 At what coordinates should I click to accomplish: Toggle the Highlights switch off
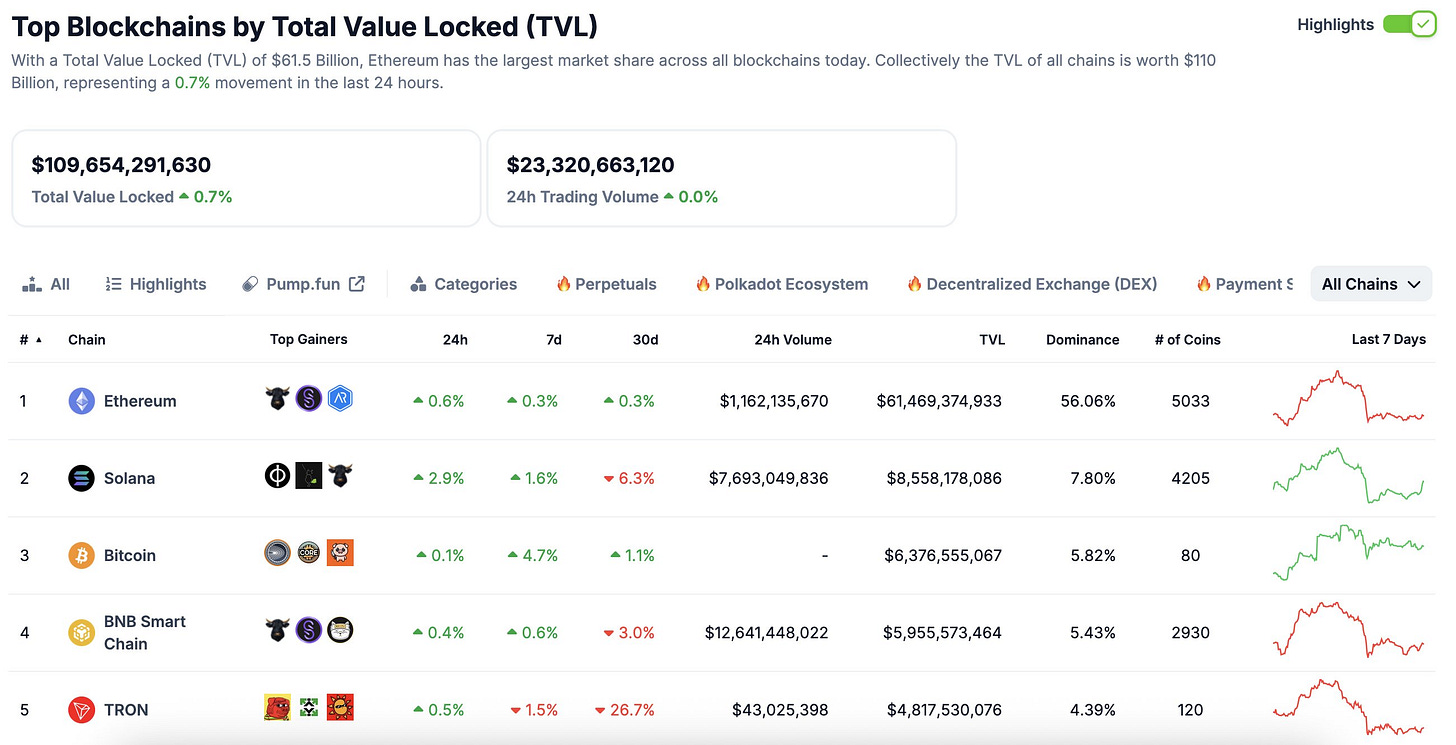(x=1409, y=24)
